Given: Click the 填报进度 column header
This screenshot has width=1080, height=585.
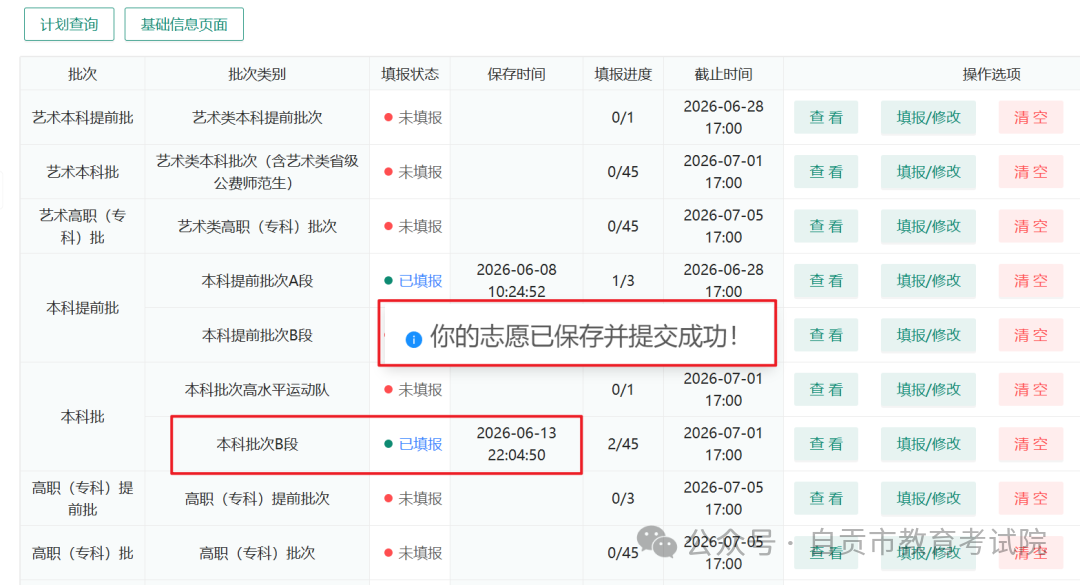Looking at the screenshot, I should [623, 74].
